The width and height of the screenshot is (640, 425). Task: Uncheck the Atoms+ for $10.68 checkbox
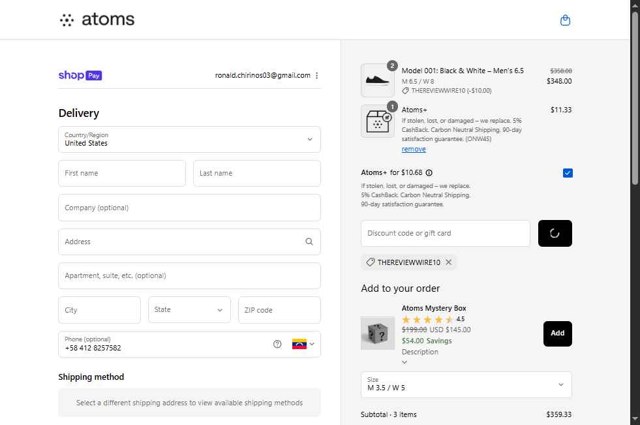tap(567, 173)
